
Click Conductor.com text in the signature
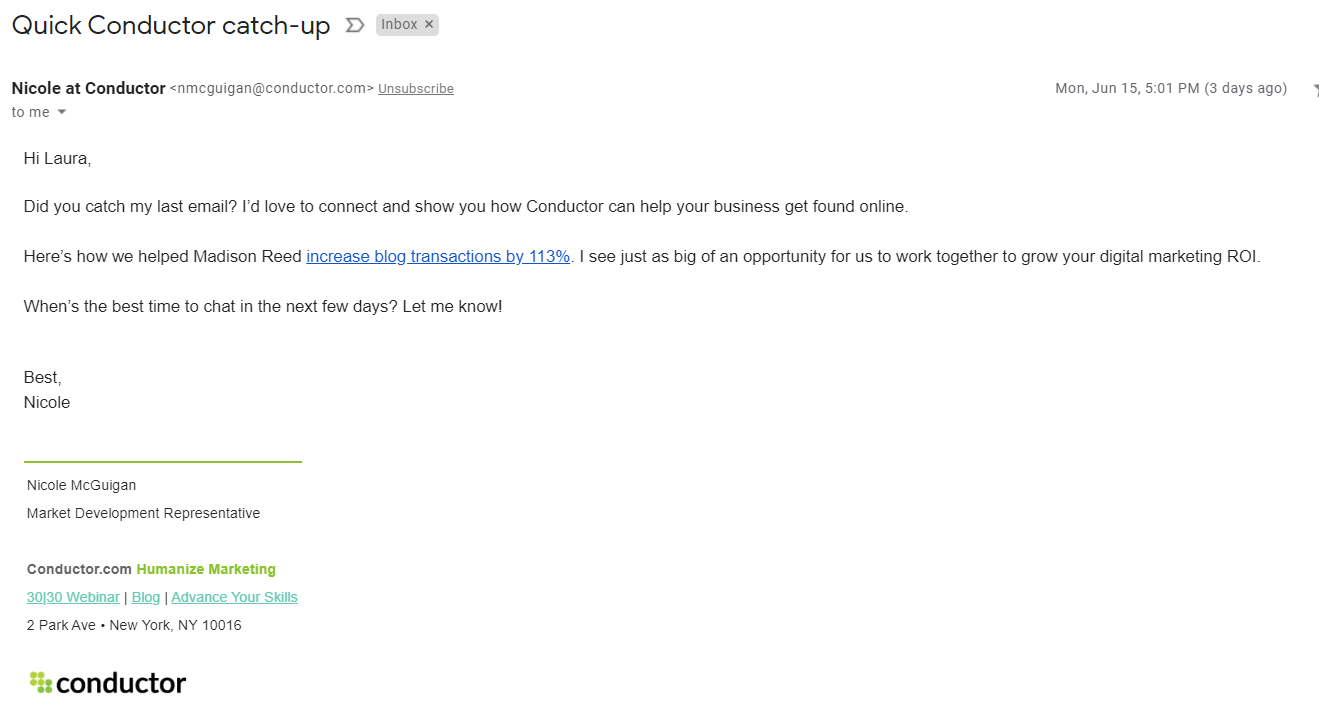tap(79, 569)
